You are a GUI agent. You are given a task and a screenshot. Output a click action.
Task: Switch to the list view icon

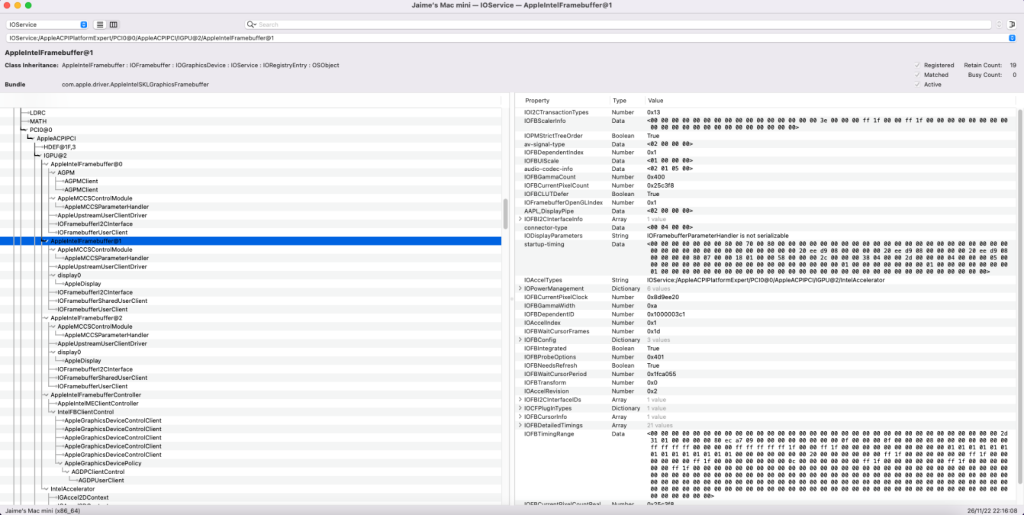tap(101, 23)
